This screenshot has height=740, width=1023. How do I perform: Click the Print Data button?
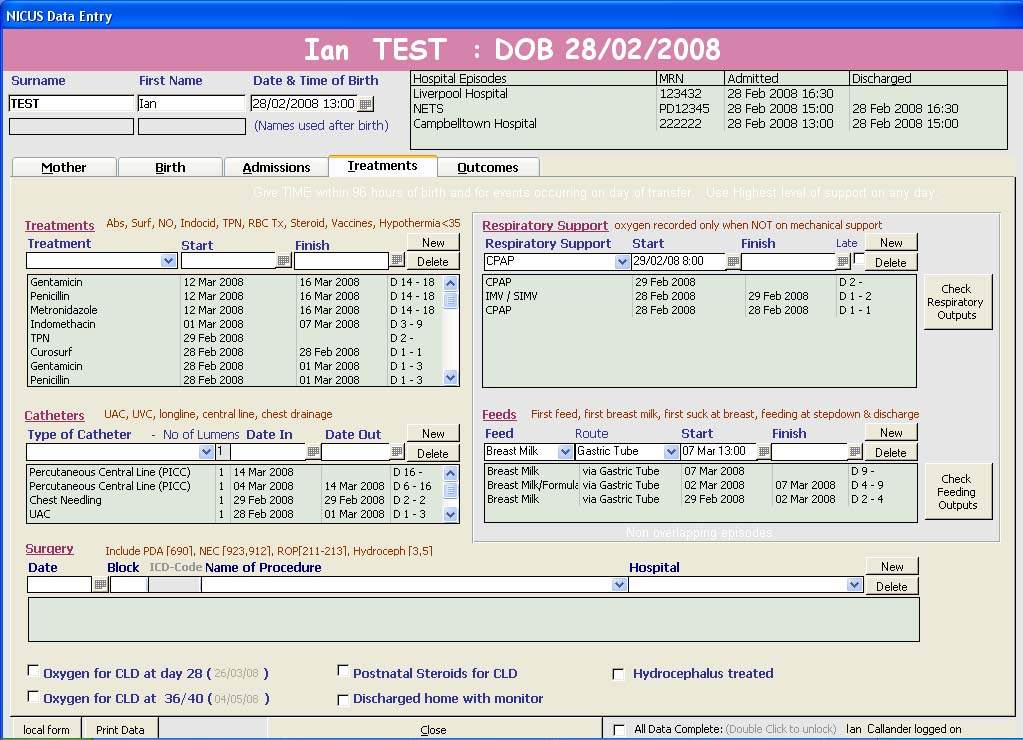pyautogui.click(x=120, y=730)
